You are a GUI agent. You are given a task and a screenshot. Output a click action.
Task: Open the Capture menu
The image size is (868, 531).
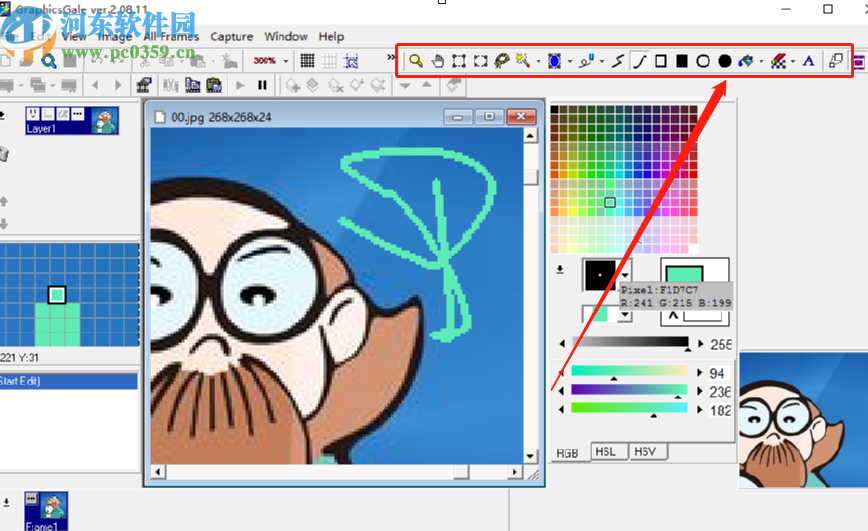(231, 36)
